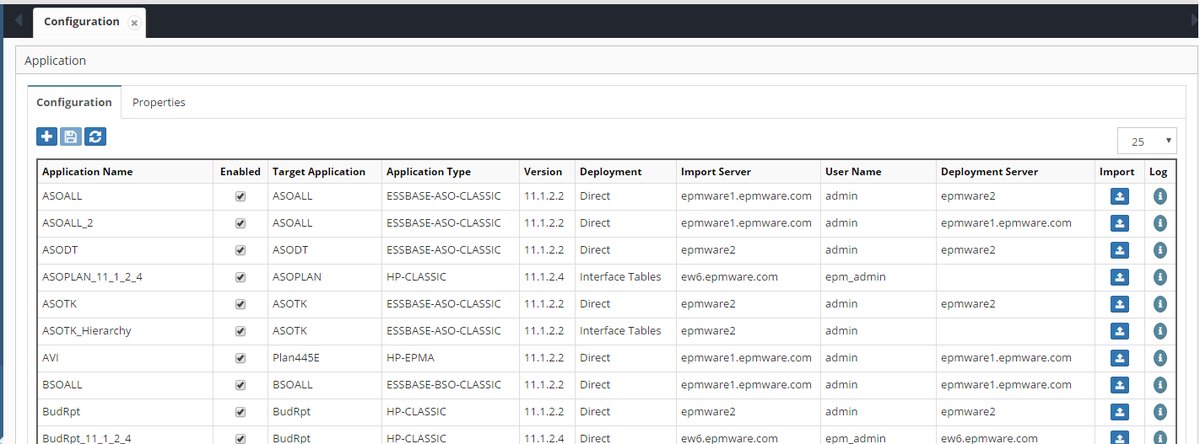Open Log info icon for AVI row

tap(1160, 359)
